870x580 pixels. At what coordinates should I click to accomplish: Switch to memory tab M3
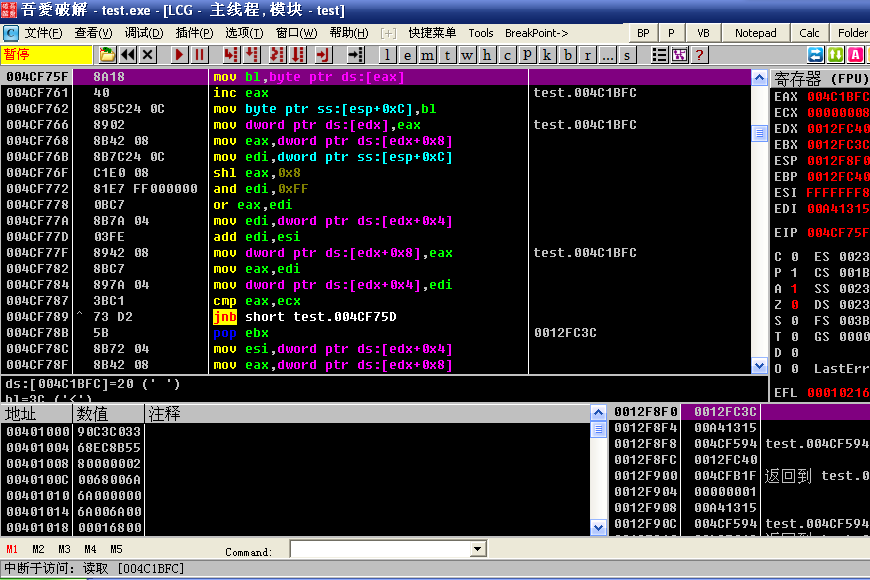click(x=64, y=549)
